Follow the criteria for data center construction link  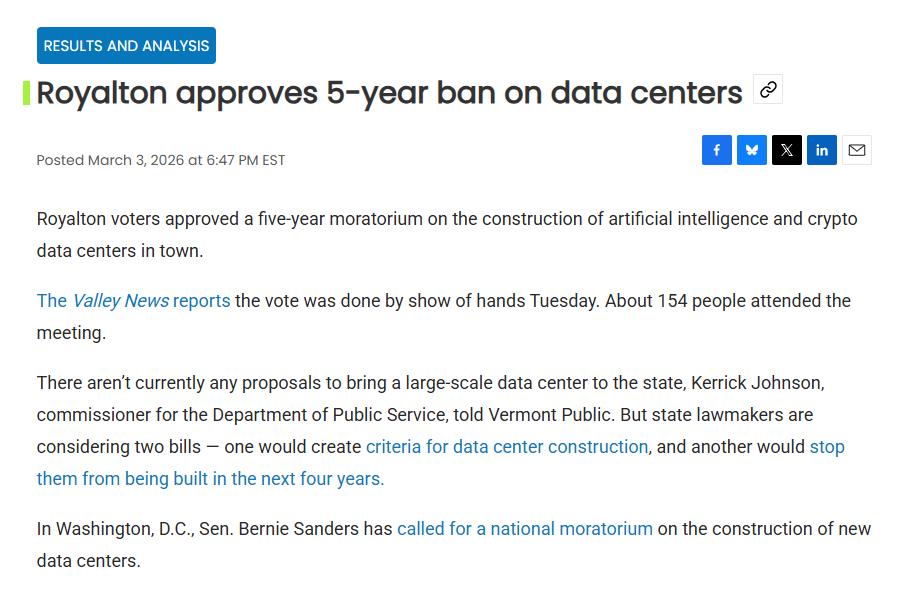pyautogui.click(x=507, y=447)
